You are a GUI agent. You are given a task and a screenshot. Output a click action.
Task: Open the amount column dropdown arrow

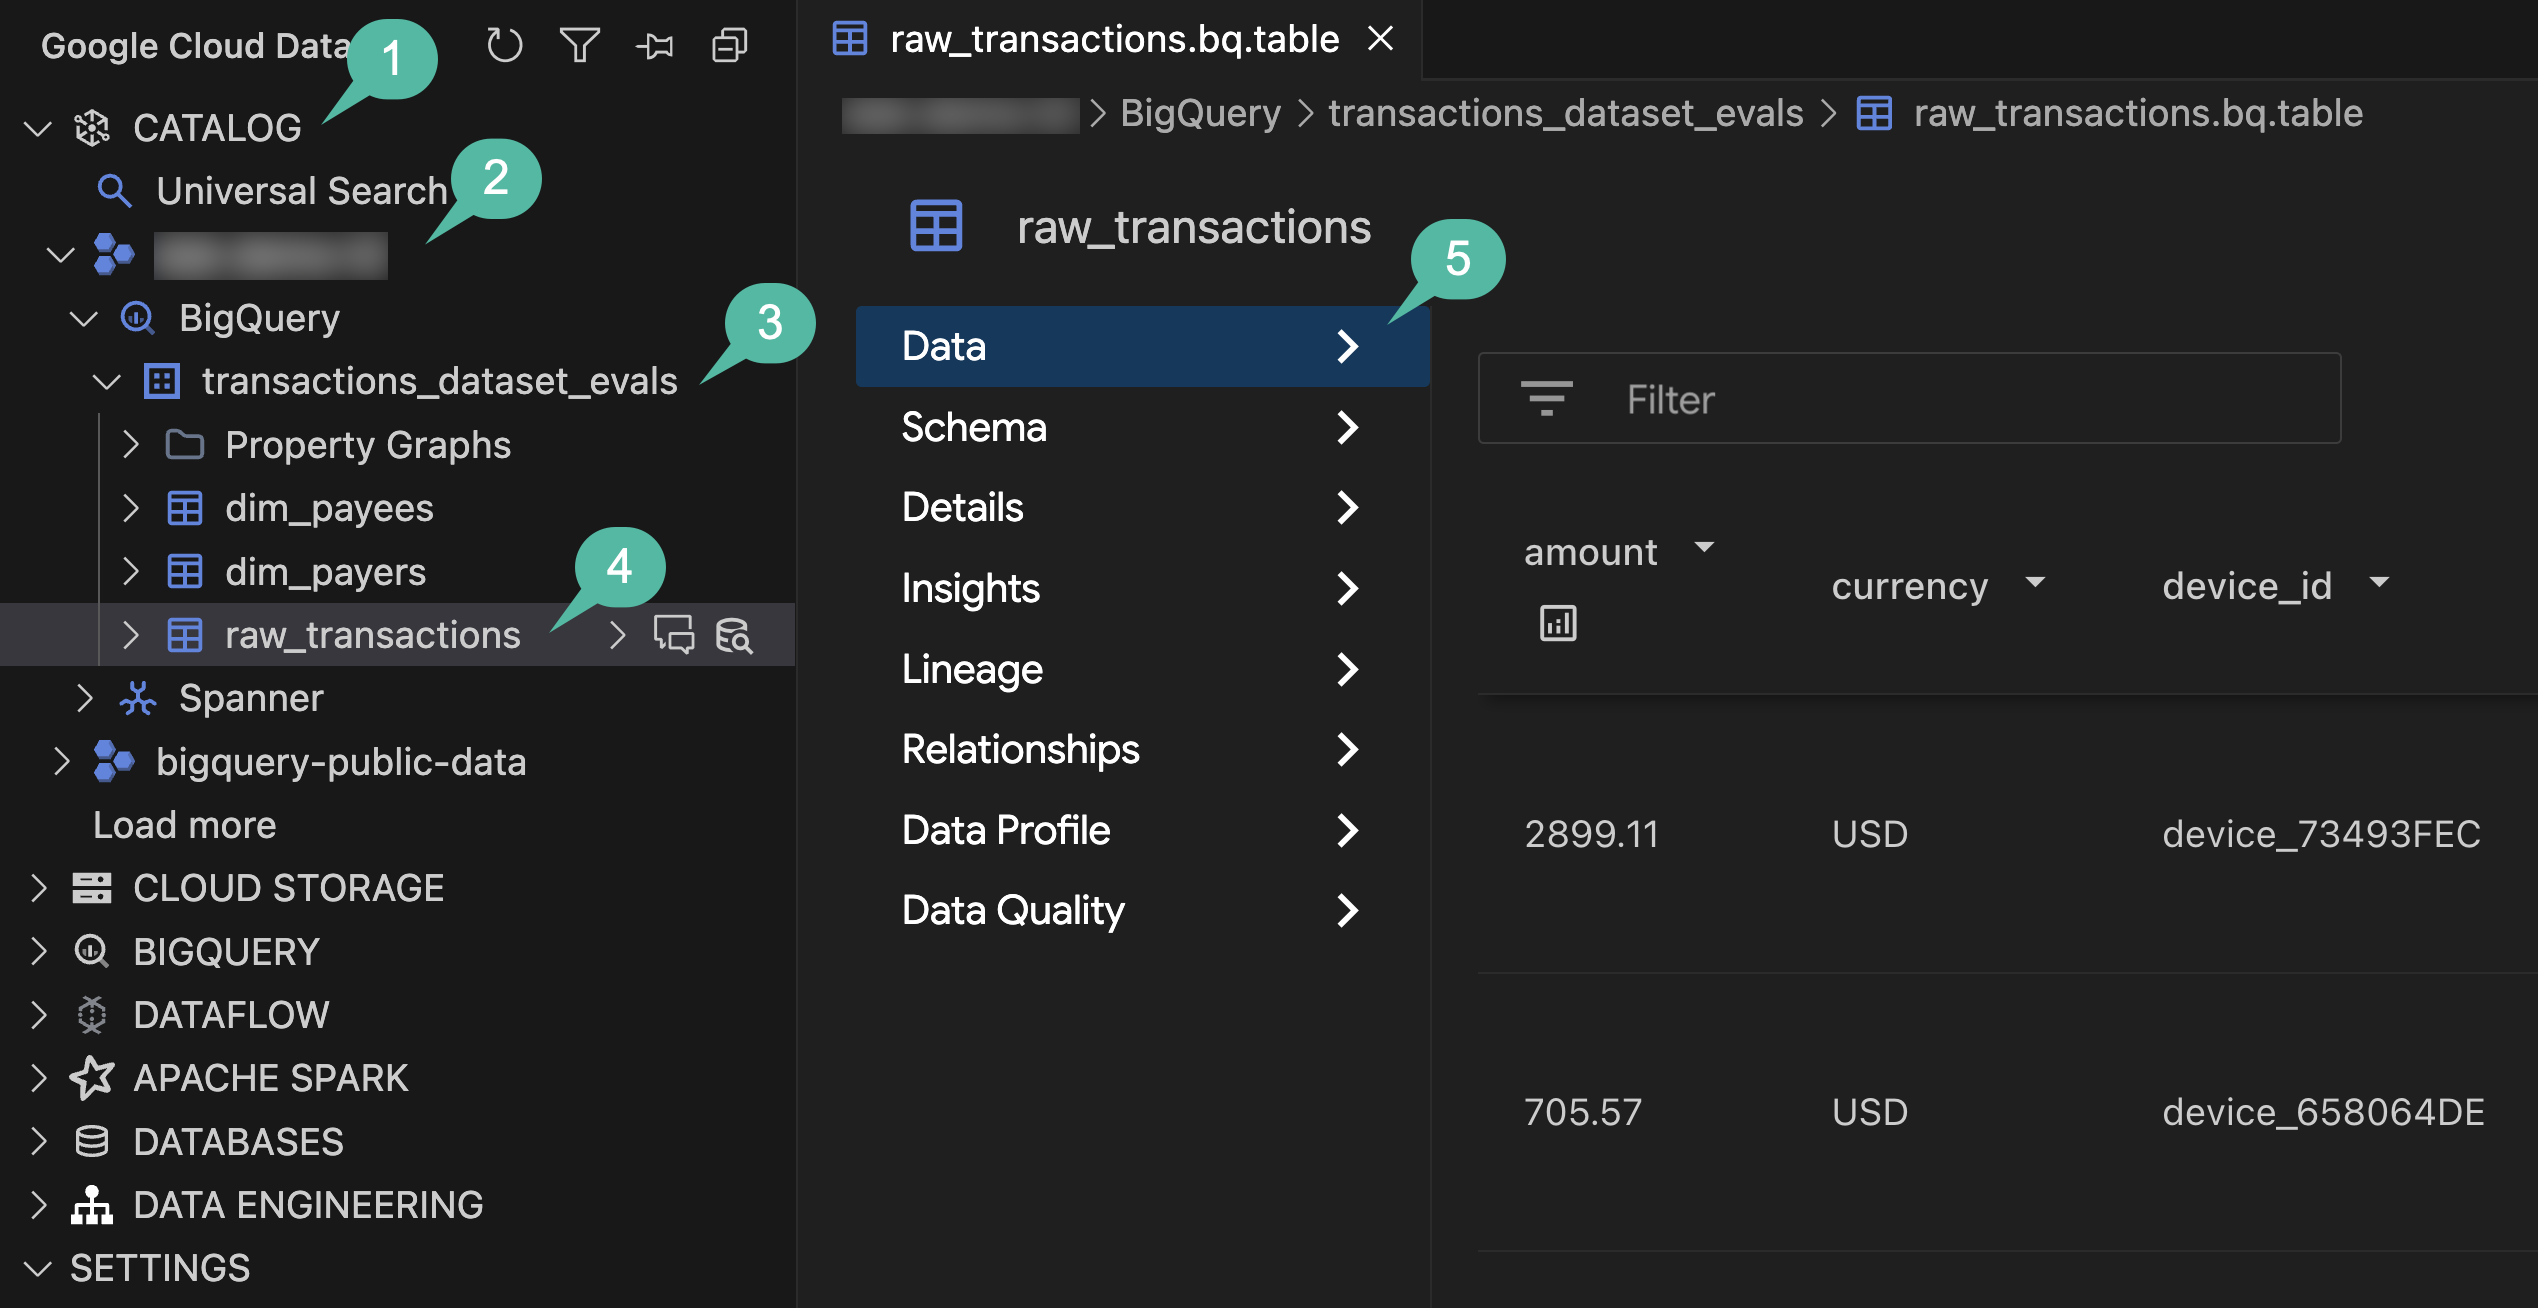[1704, 547]
